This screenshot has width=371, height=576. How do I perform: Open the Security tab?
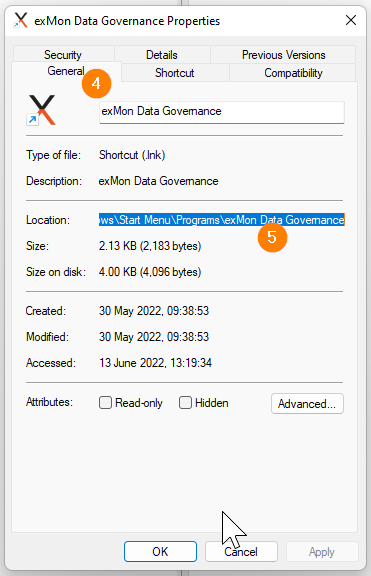pos(63,54)
